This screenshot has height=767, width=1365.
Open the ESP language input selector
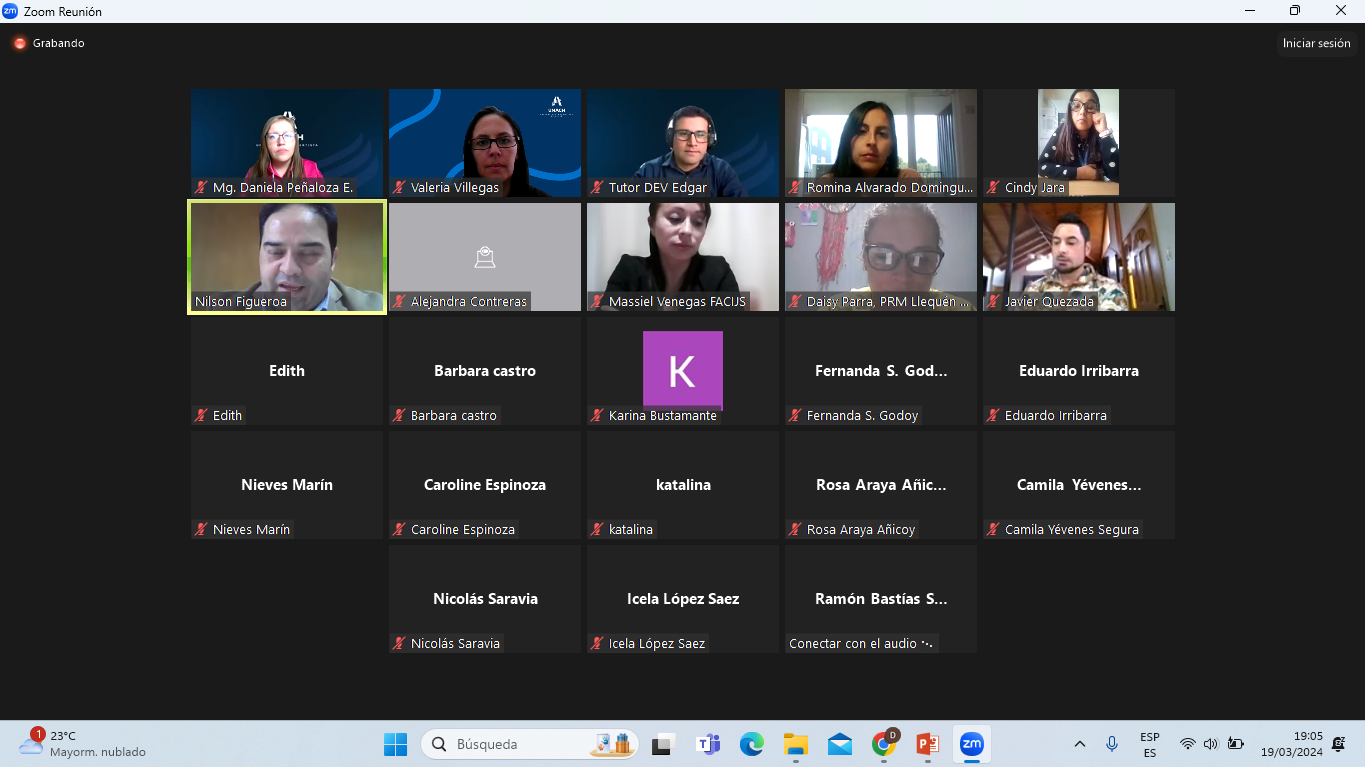click(x=1150, y=744)
